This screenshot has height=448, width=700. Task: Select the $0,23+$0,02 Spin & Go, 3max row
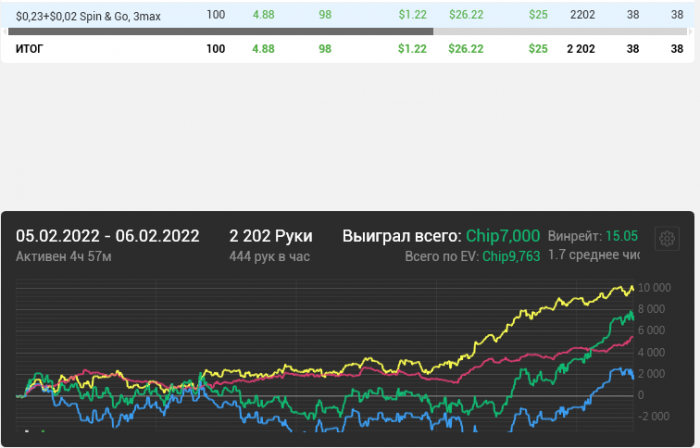89,16
